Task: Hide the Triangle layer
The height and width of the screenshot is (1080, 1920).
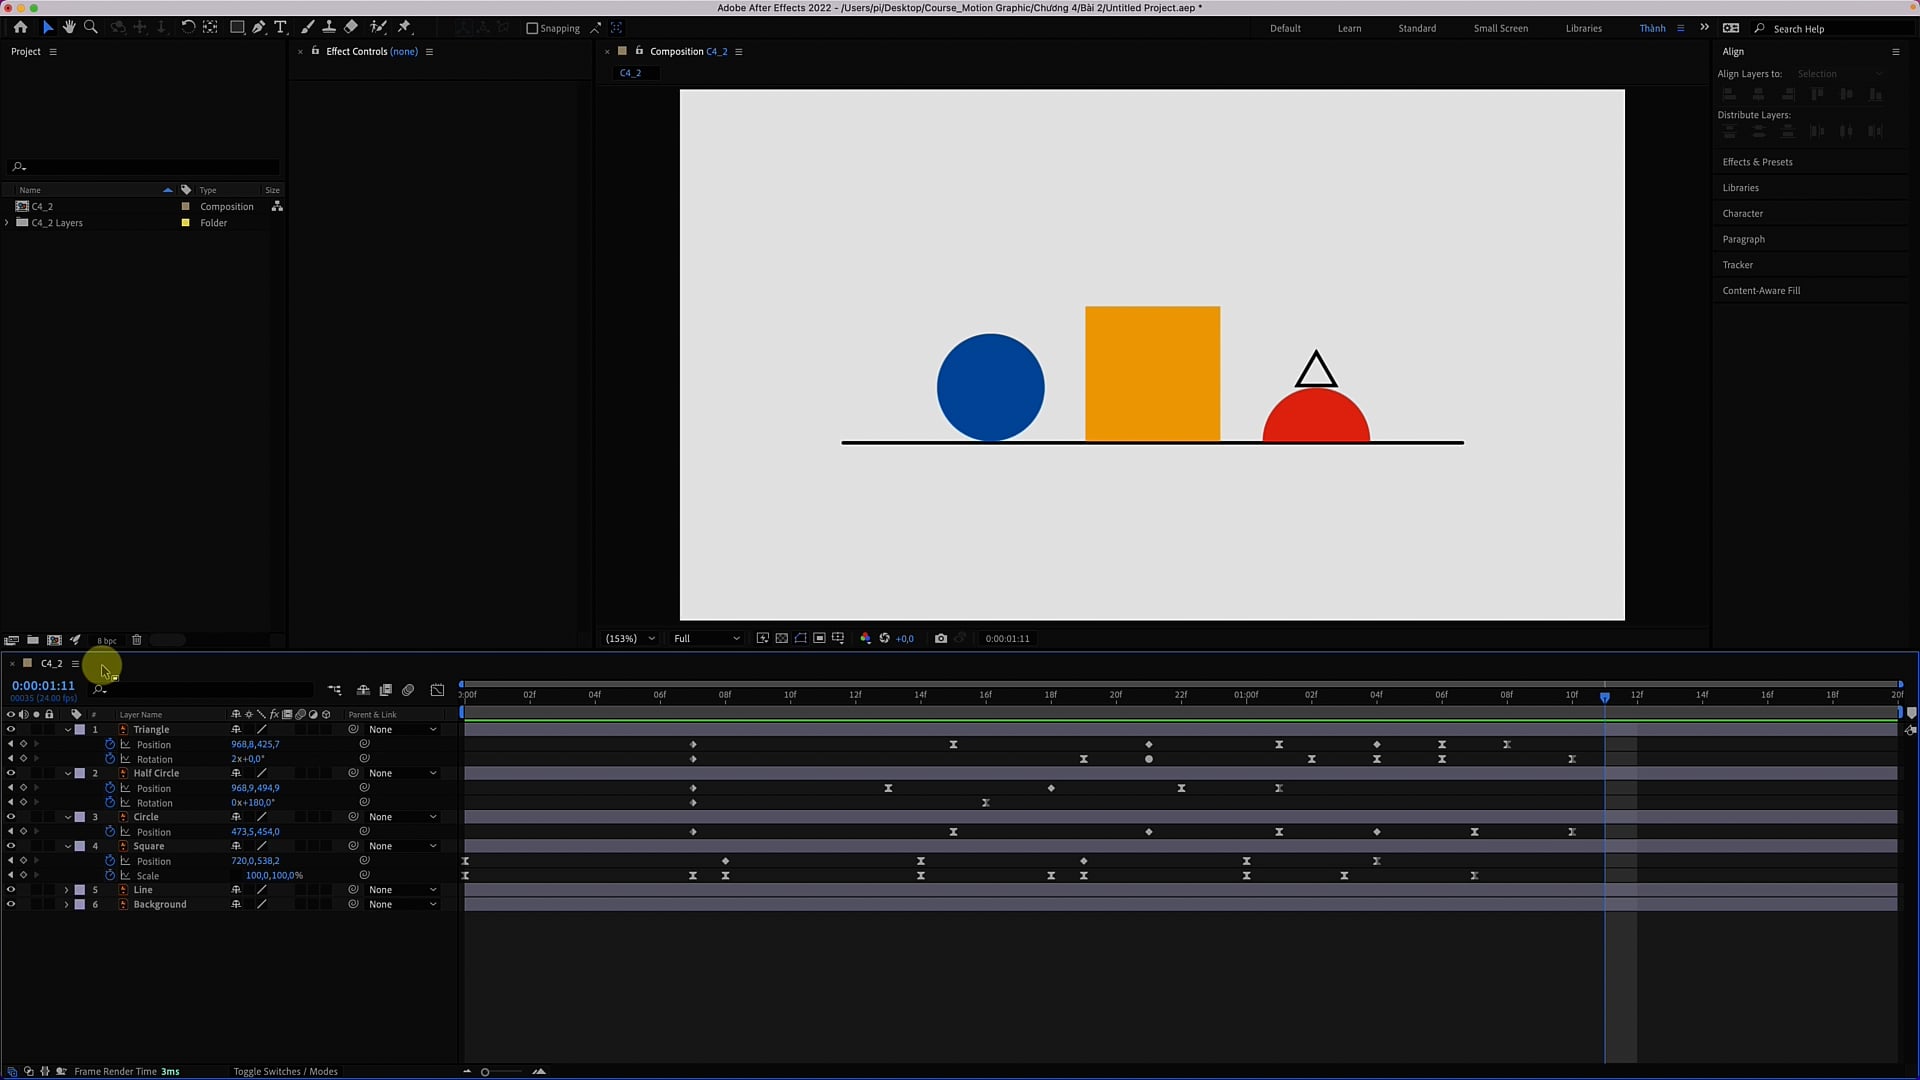Action: click(x=11, y=730)
